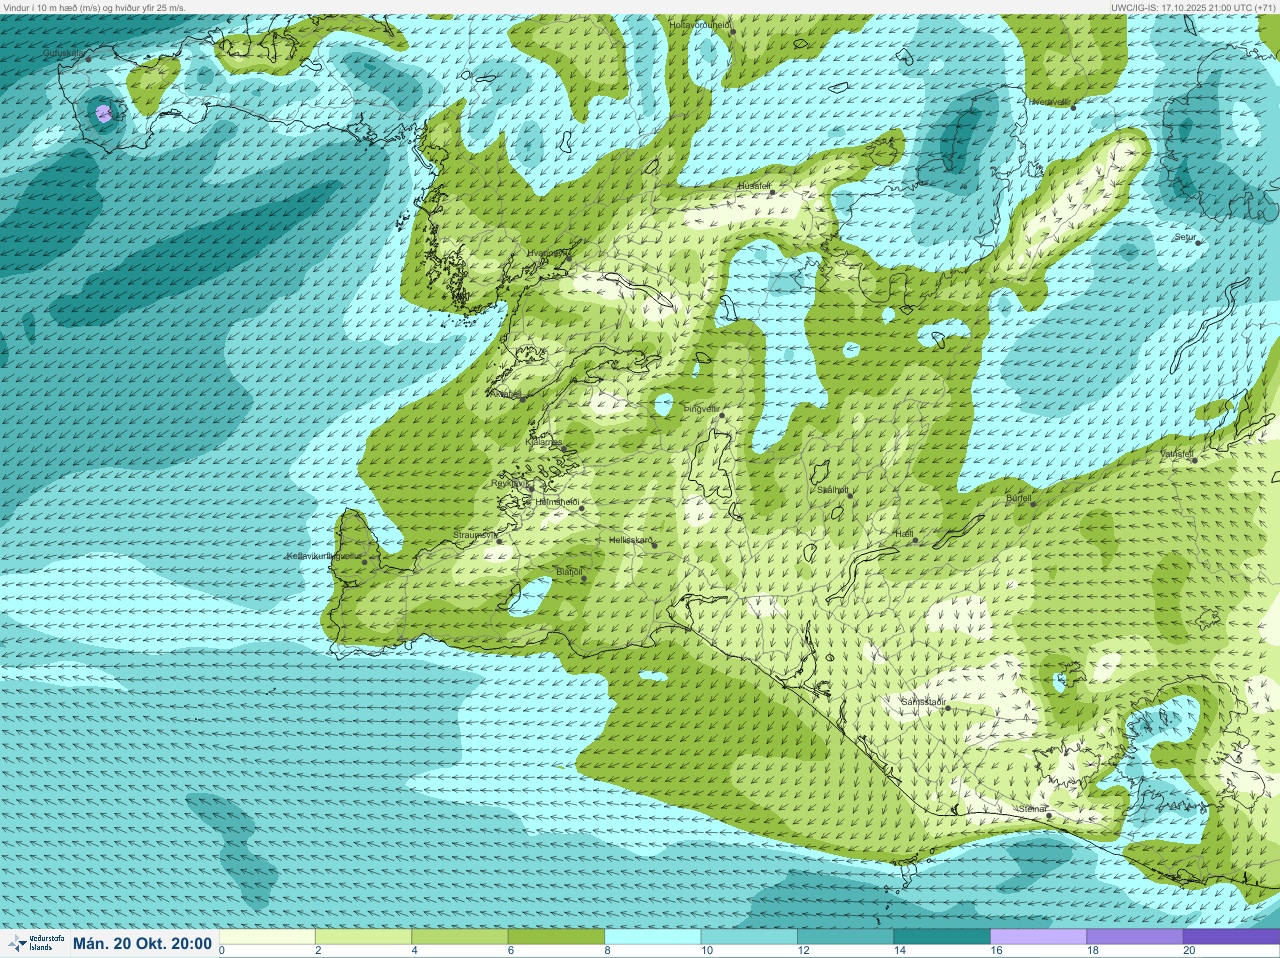The image size is (1280, 958).
Task: Click the Holtavörðuheiði station label
Action: click(x=700, y=24)
